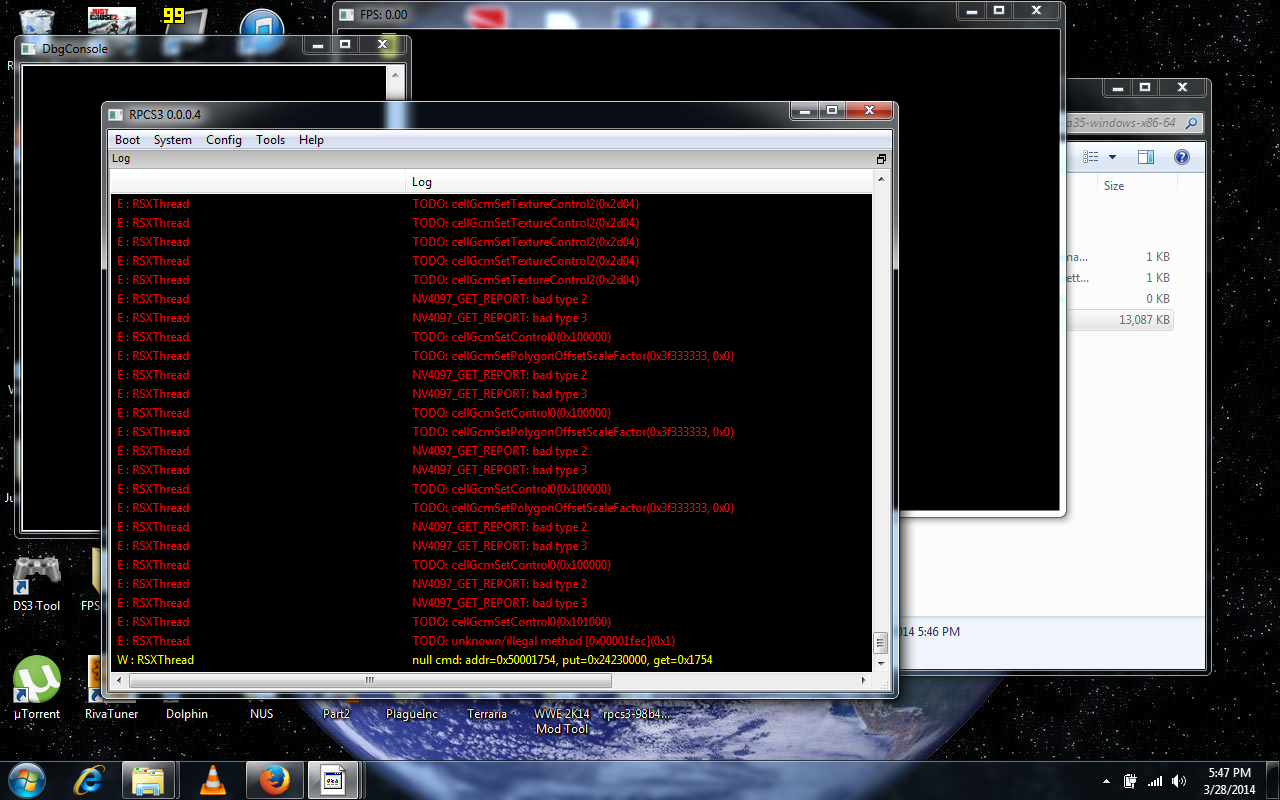Click the RPCS3 taskbar button
This screenshot has width=1280, height=800.
[333, 779]
